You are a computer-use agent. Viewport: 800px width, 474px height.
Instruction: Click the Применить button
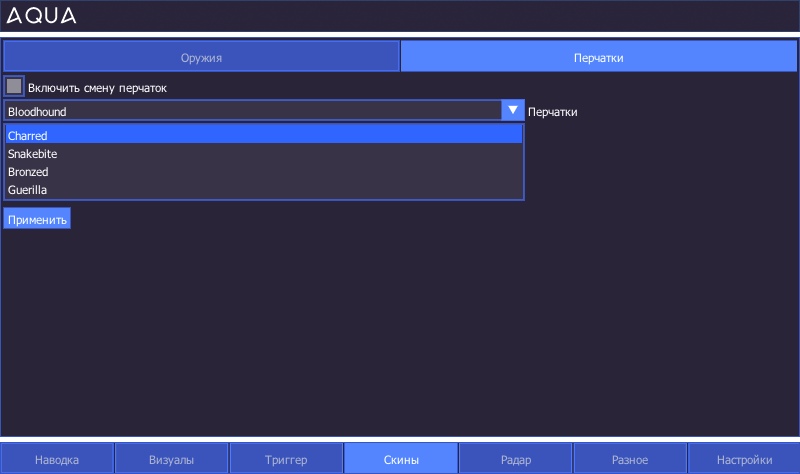point(37,219)
